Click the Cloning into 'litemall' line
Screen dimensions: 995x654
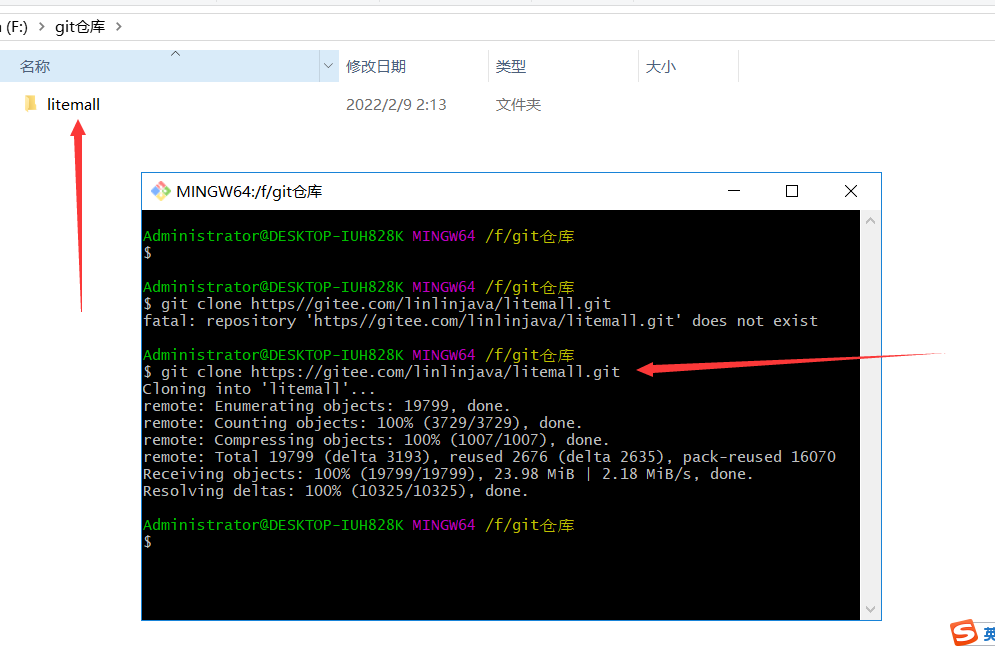259,389
